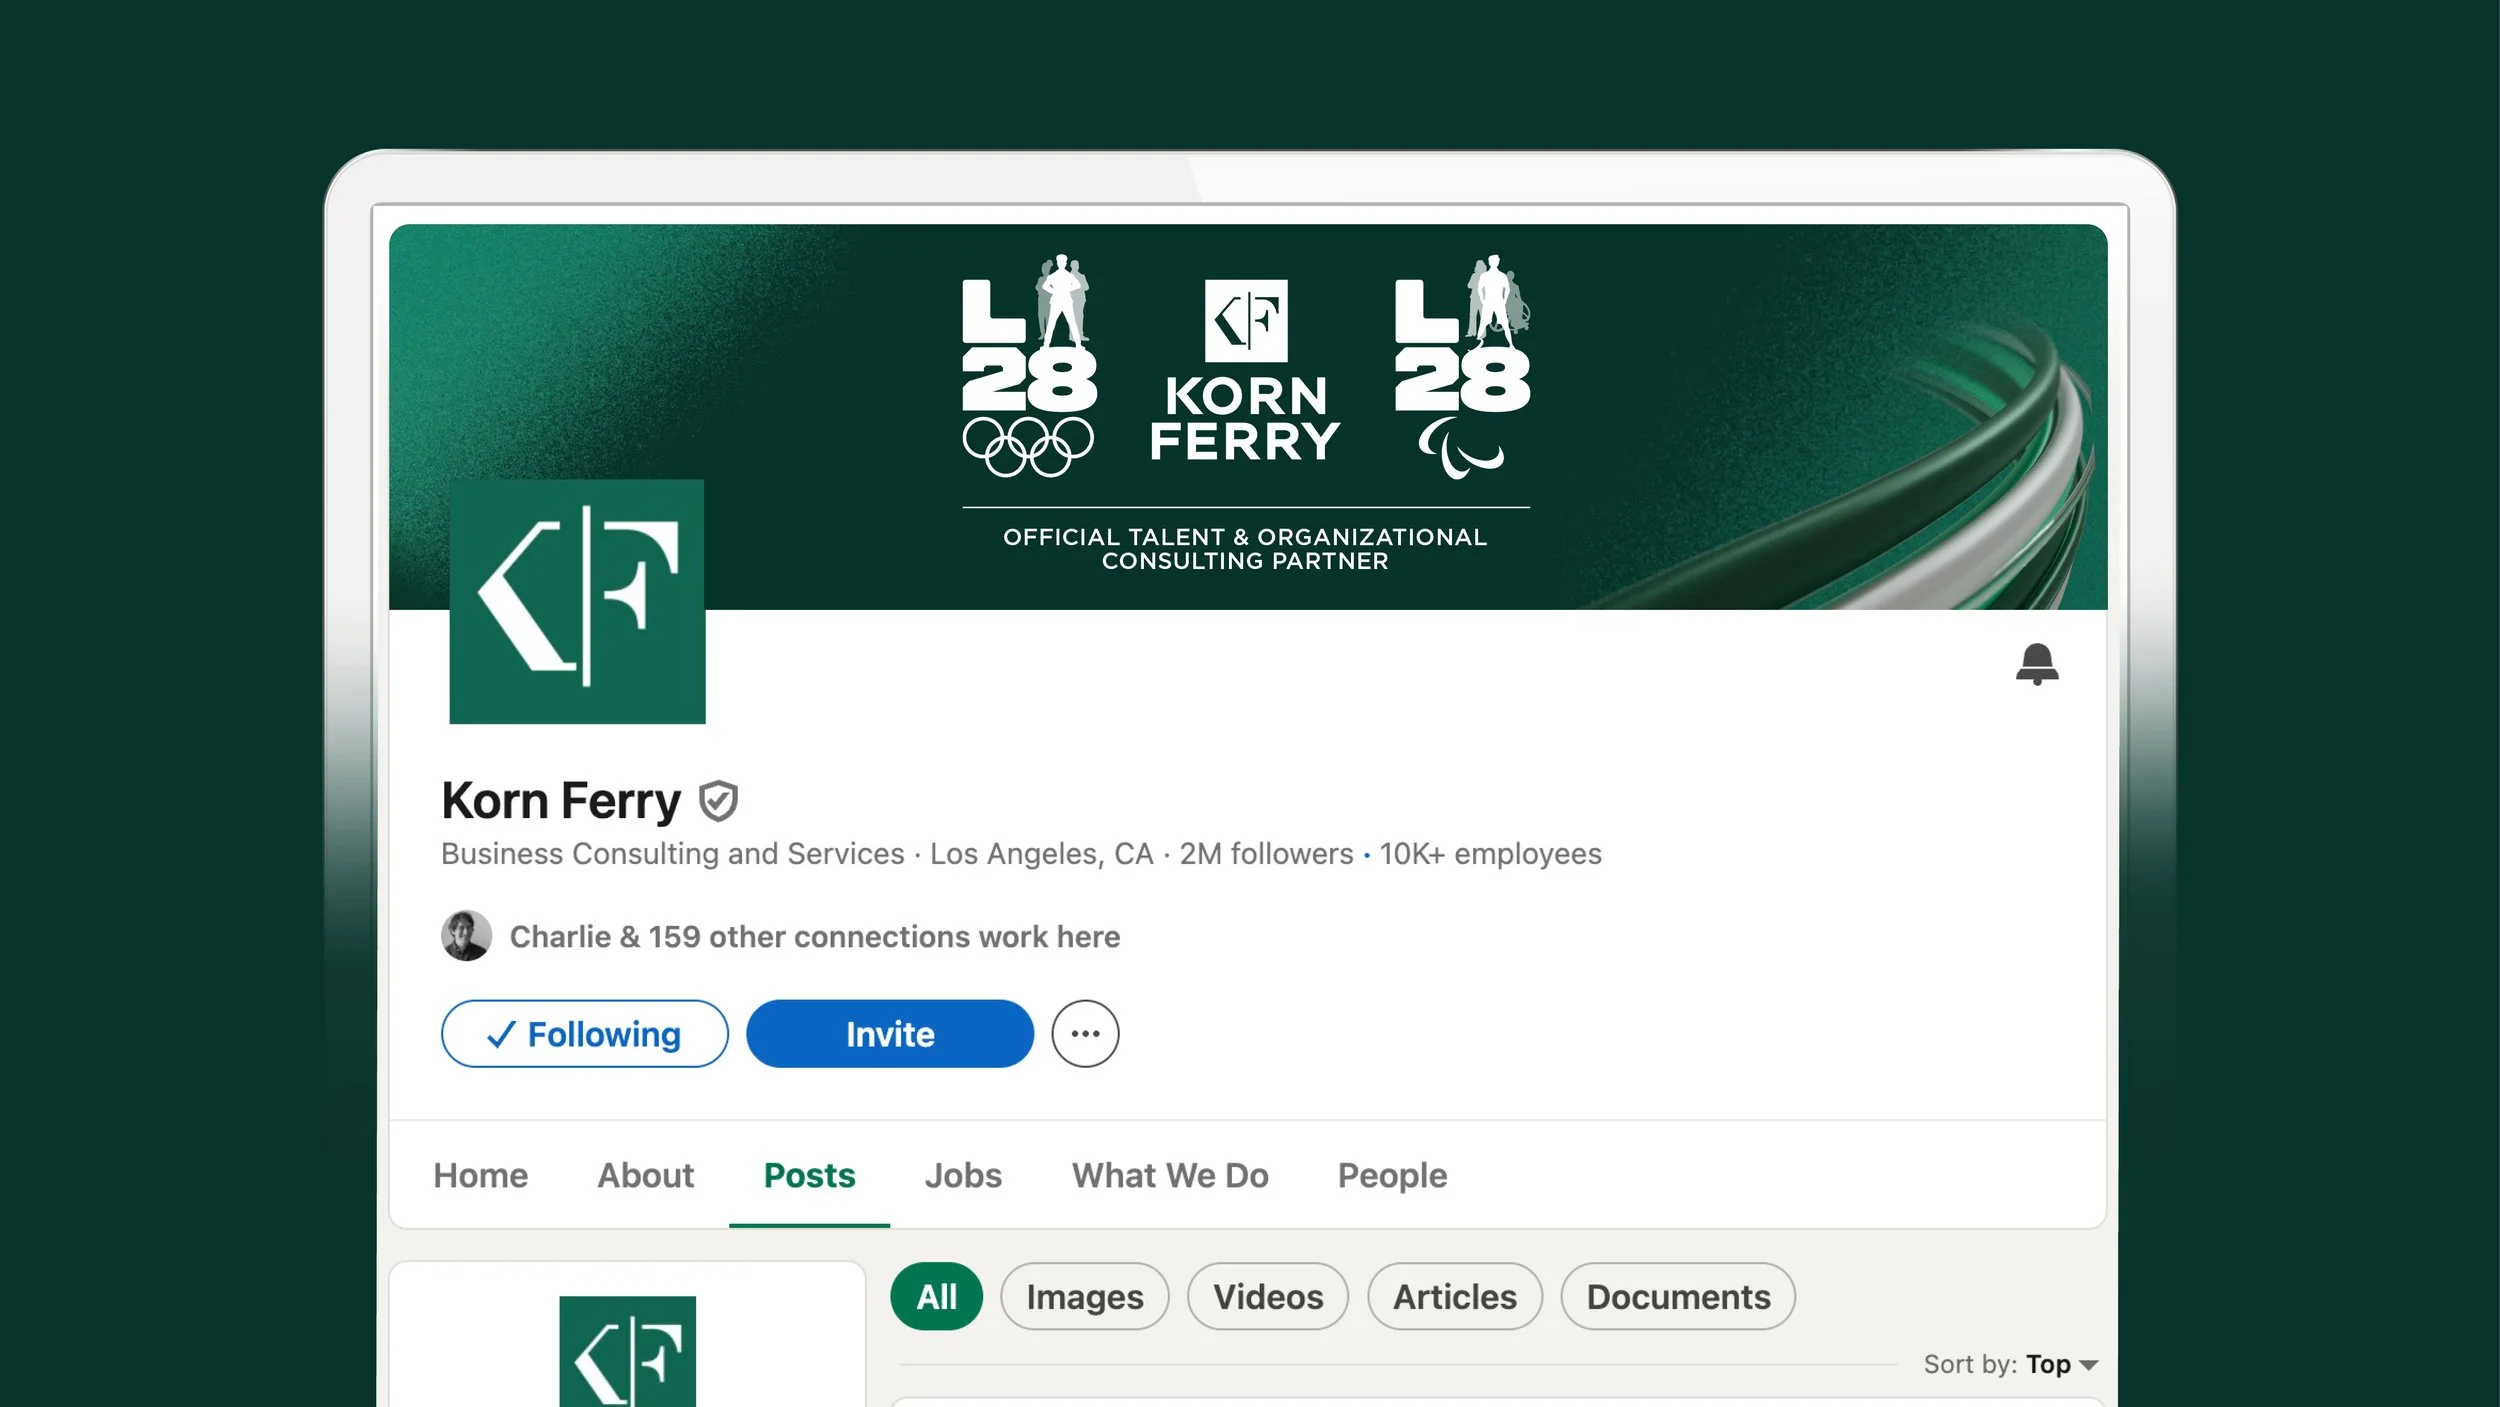
Task: Click the LA28 Olympic rings logo in banner
Action: [x=1028, y=365]
